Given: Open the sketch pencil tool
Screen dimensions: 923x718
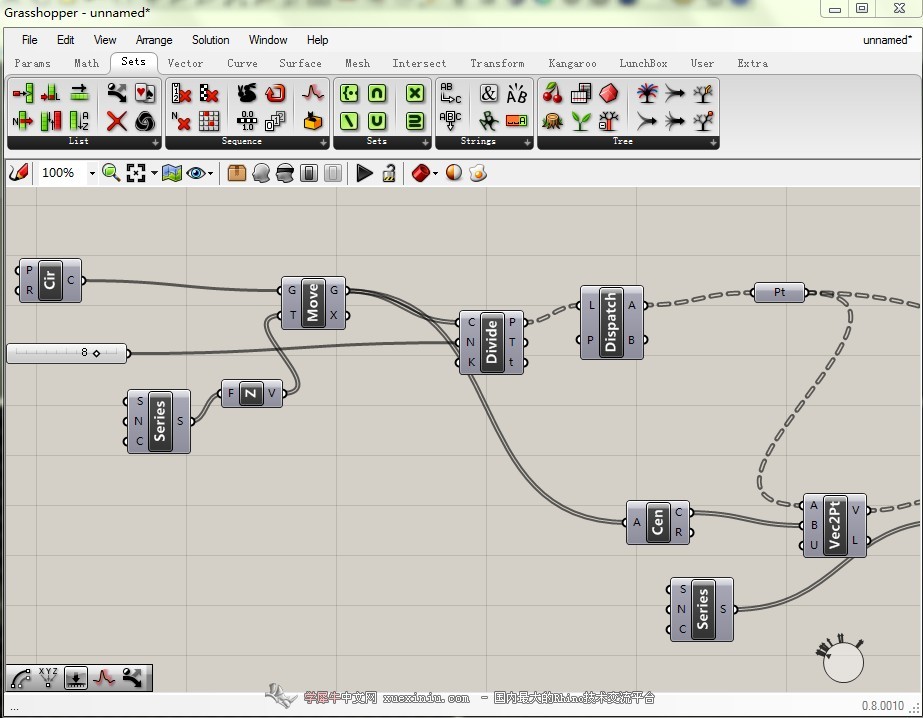Looking at the screenshot, I should click(x=19, y=172).
